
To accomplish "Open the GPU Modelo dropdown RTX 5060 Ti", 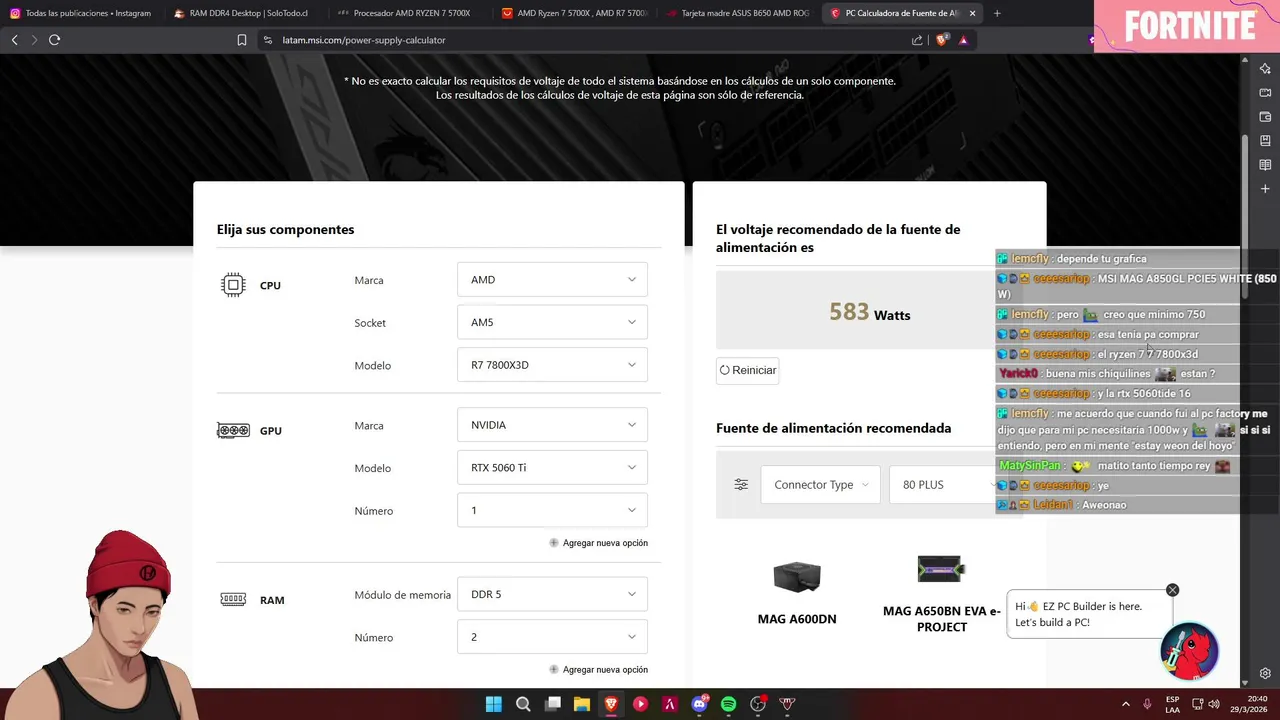I will 552,467.
